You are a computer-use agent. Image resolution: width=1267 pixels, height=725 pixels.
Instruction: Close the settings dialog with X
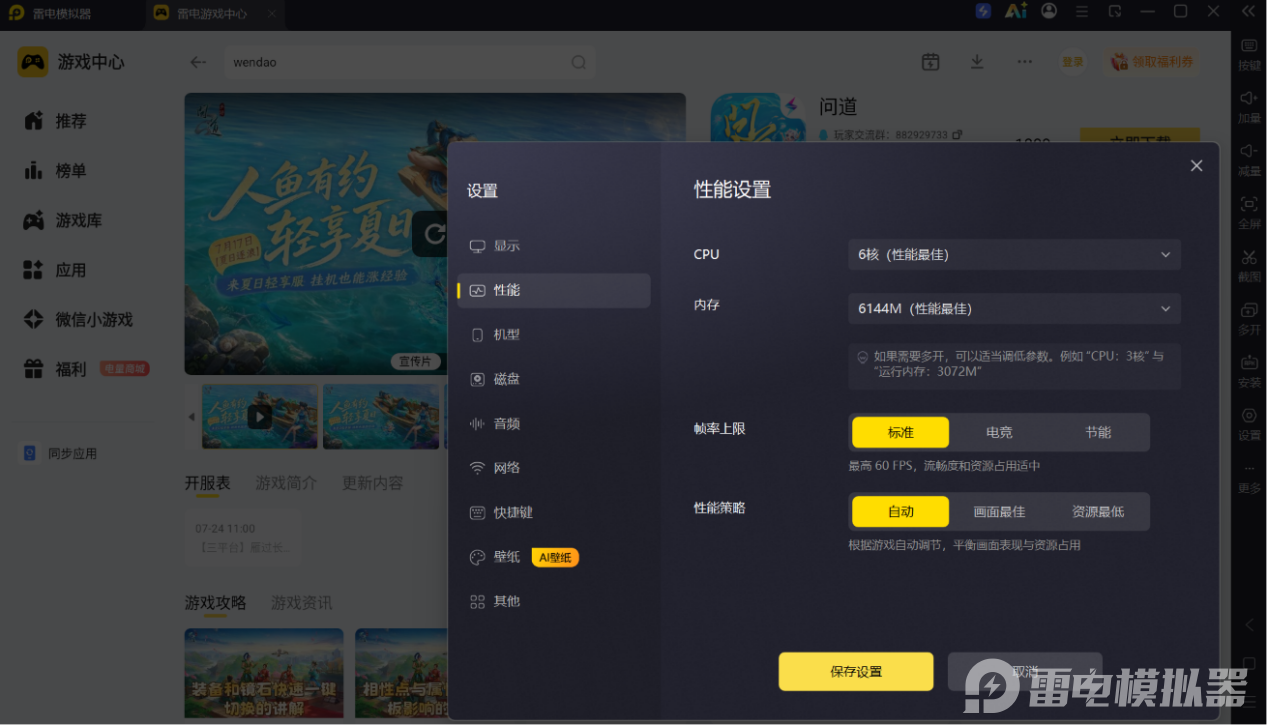[x=1196, y=166]
